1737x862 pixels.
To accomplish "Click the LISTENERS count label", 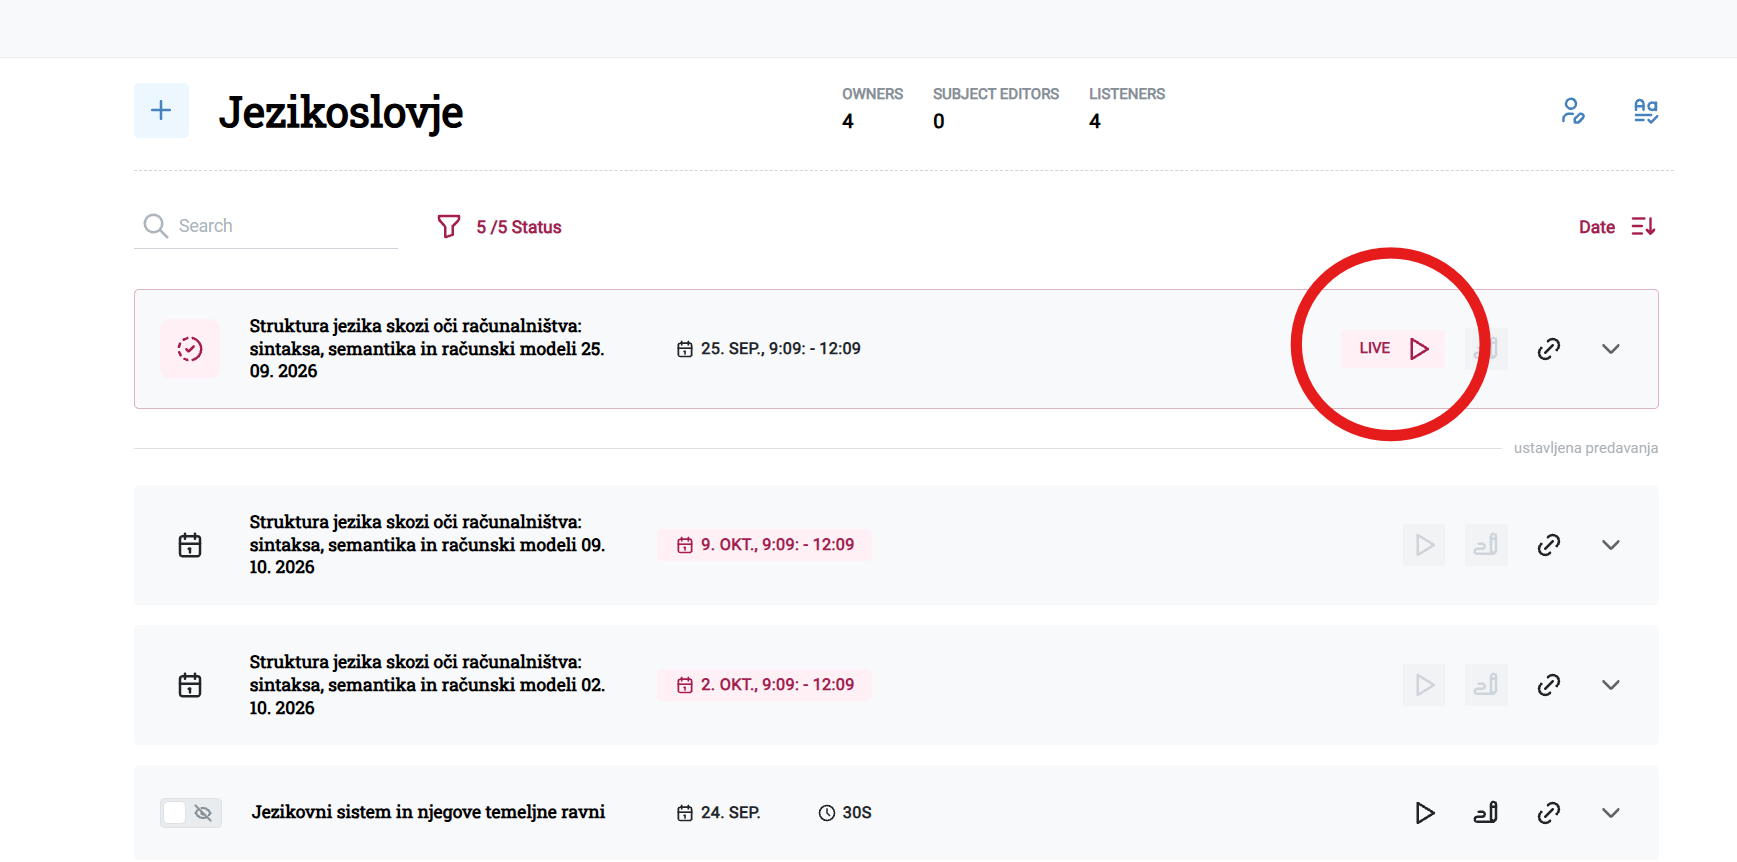I will tap(1127, 94).
